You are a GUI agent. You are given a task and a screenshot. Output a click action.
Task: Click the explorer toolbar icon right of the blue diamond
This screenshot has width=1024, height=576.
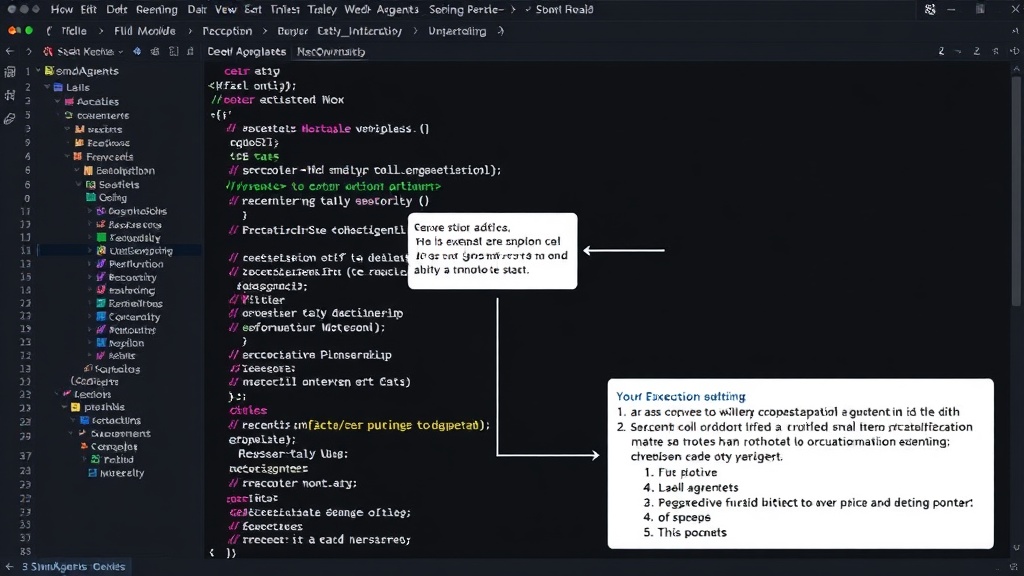pos(155,52)
